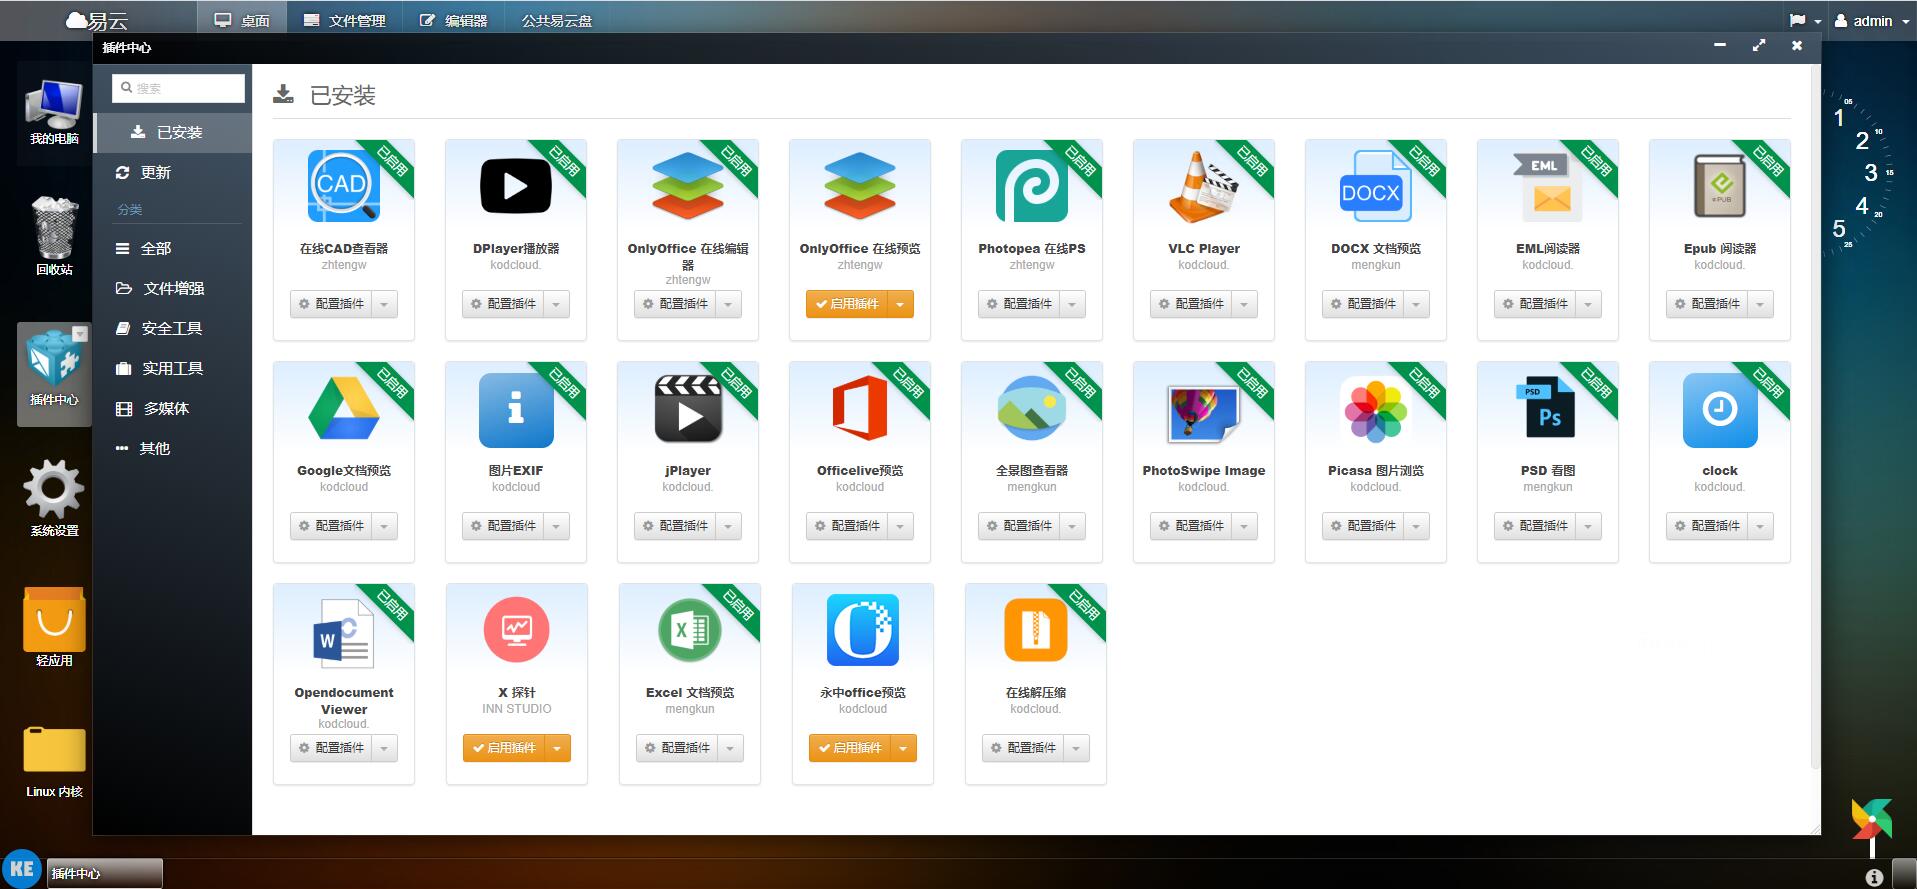
Task: Open dropdown arrow next to clock 配置插件
Action: [x=1761, y=526]
